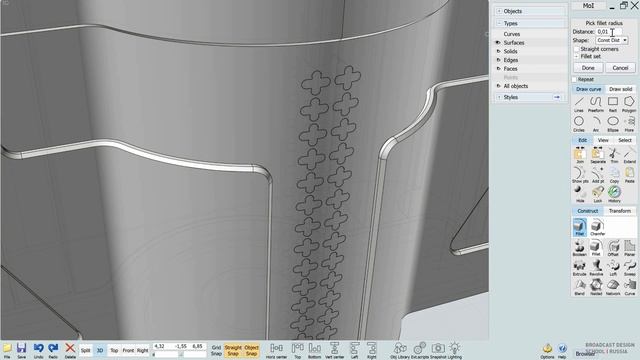Toggle visibility of Faces type
Image resolution: width=640 pixels, height=360 pixels.
[x=498, y=69]
